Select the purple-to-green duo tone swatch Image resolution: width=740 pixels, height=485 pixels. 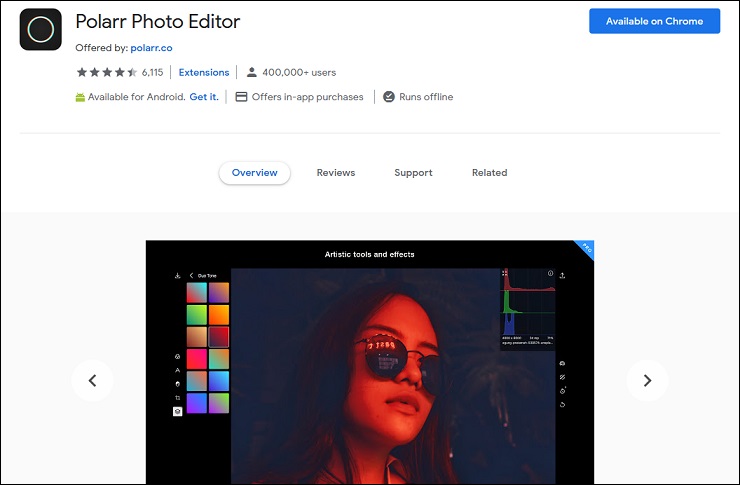(x=219, y=403)
